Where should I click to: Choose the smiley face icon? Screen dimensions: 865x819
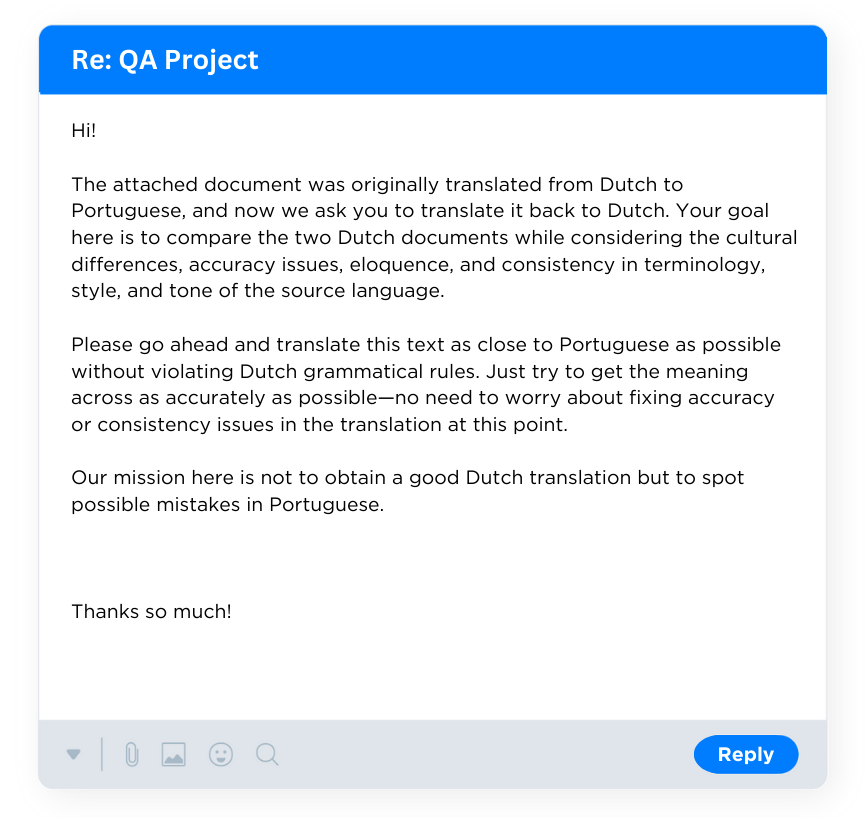pos(220,754)
